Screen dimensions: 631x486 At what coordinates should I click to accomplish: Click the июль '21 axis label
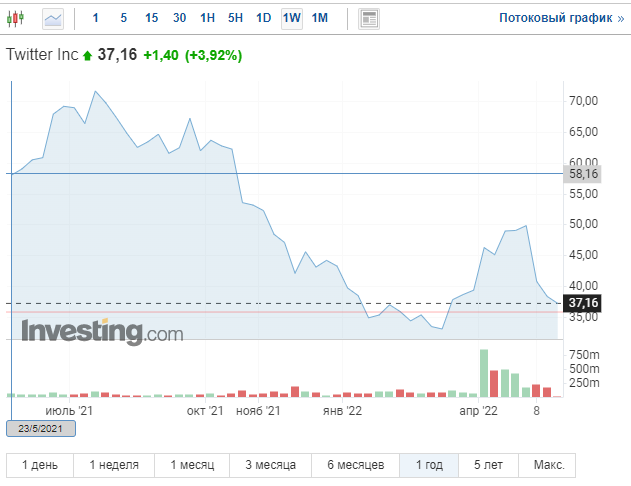pos(69,411)
